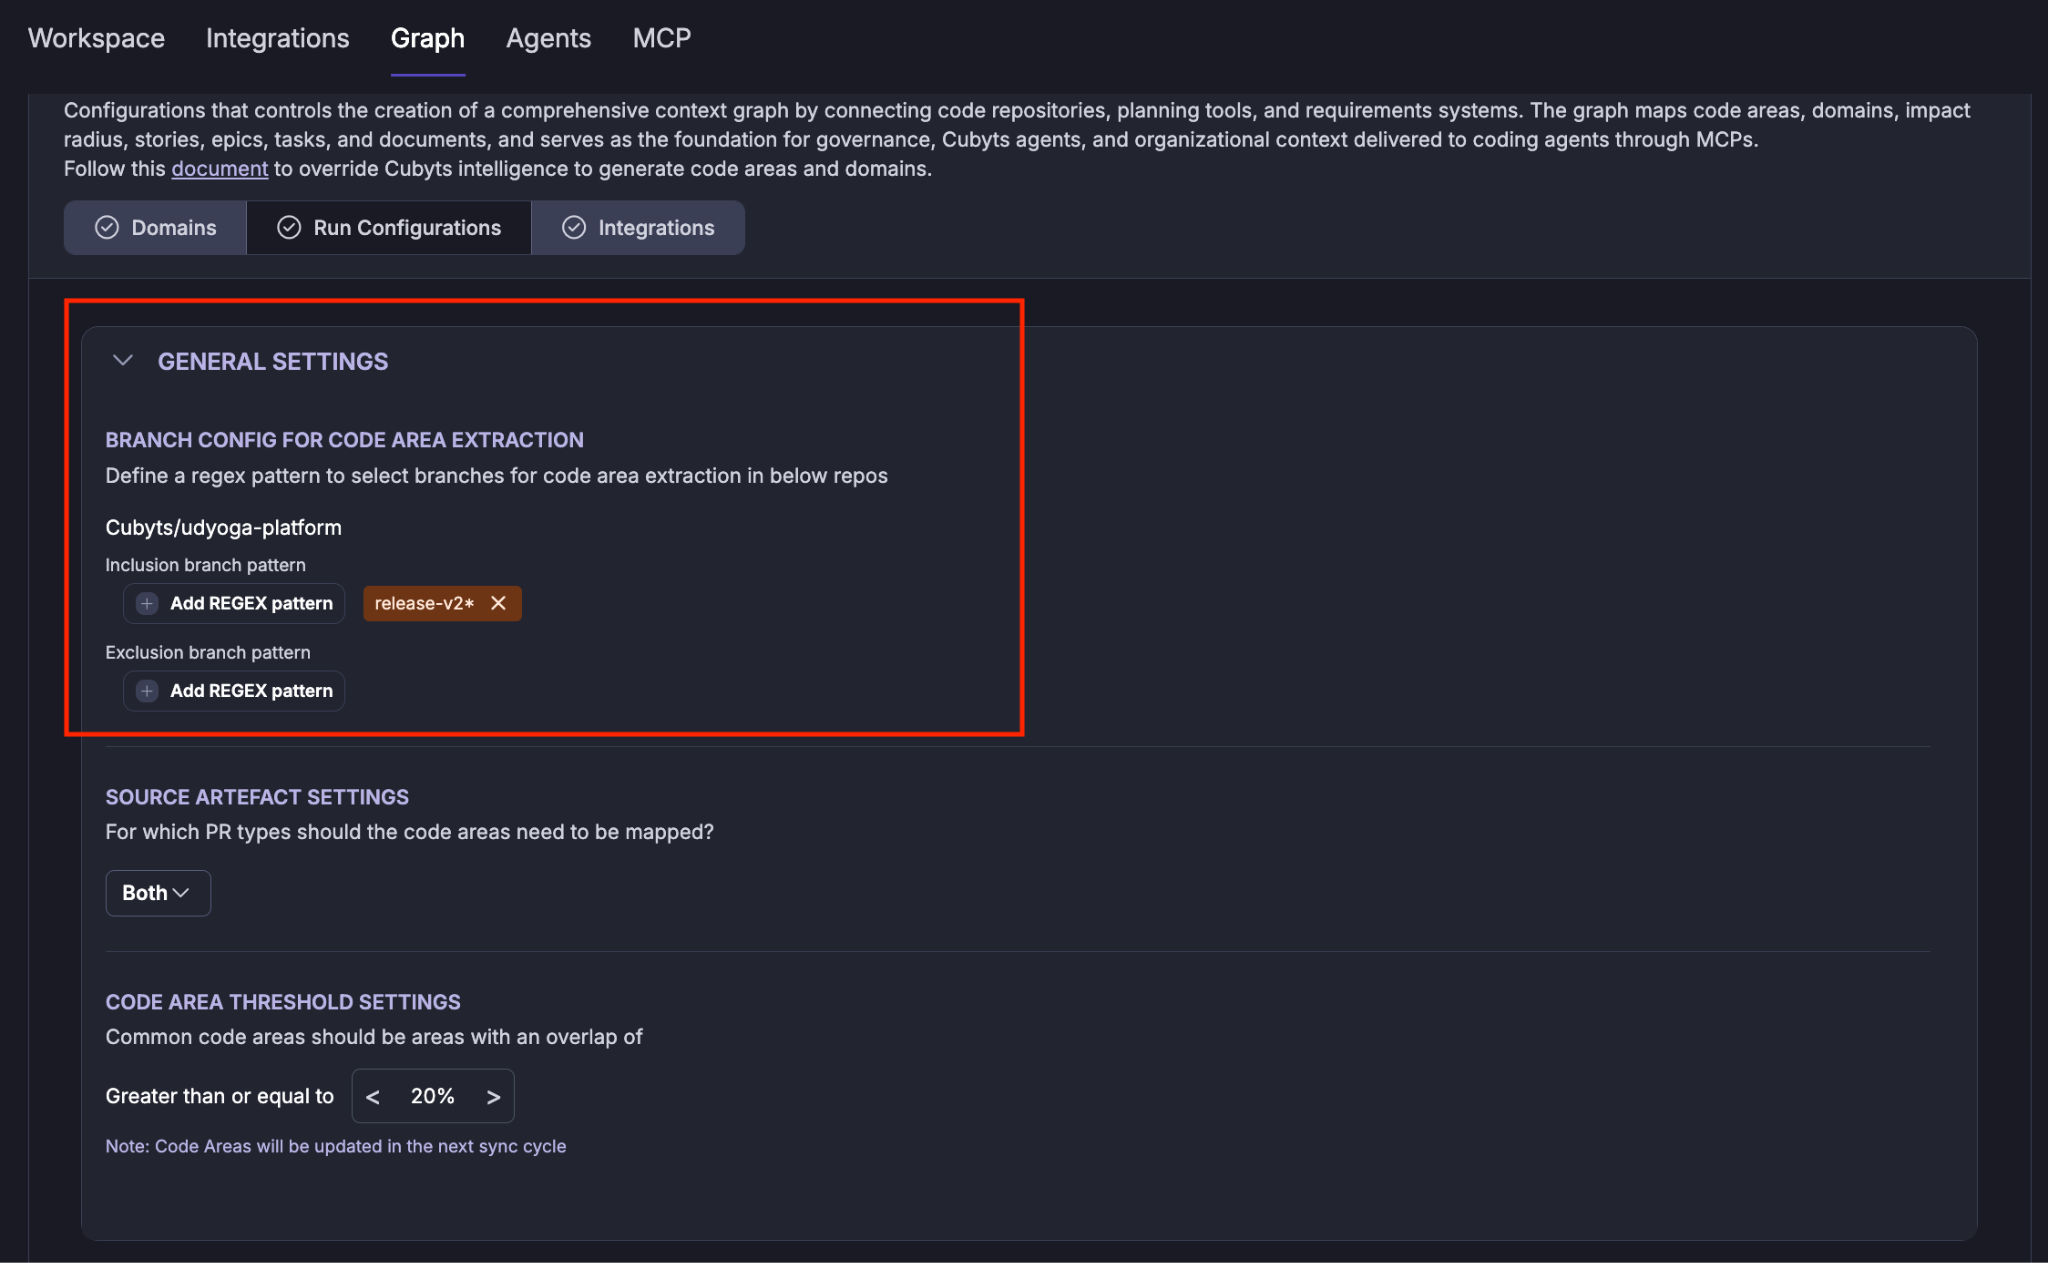Click the Greater than or equal to label
This screenshot has width=2048, height=1263.
(220, 1096)
